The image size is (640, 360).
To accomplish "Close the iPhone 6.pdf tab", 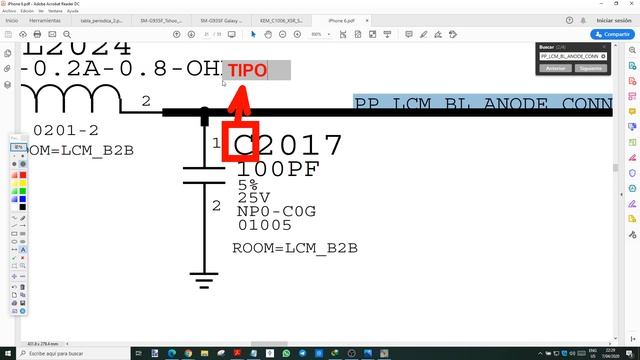I will (367, 20).
